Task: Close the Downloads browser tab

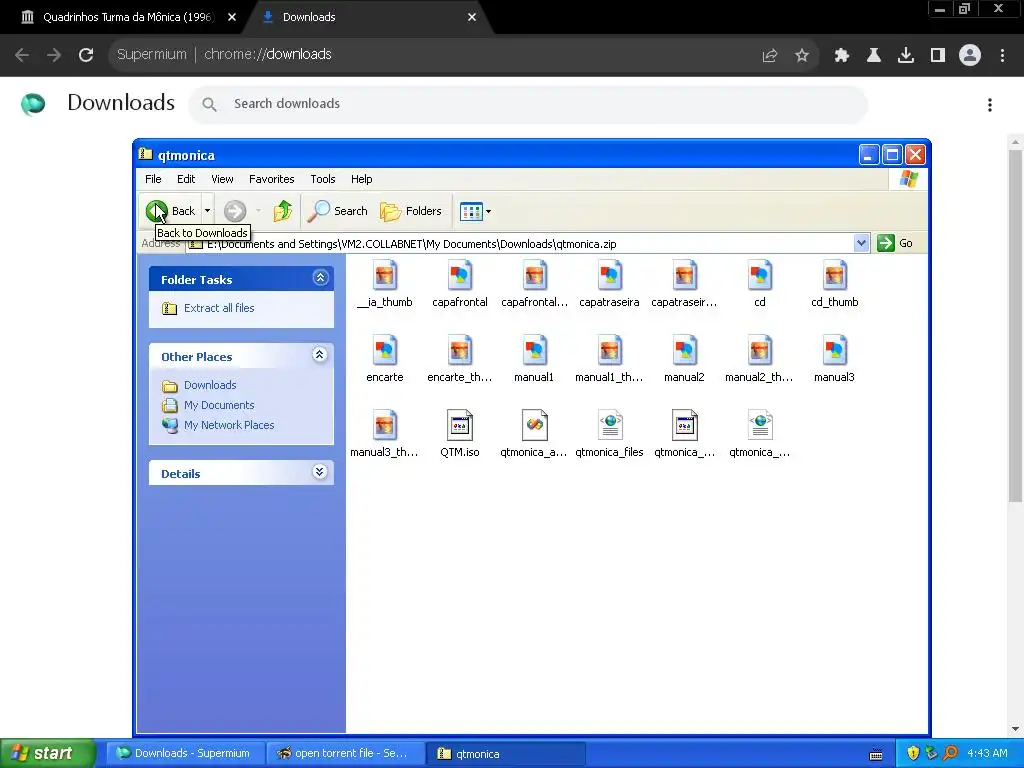Action: tap(472, 17)
